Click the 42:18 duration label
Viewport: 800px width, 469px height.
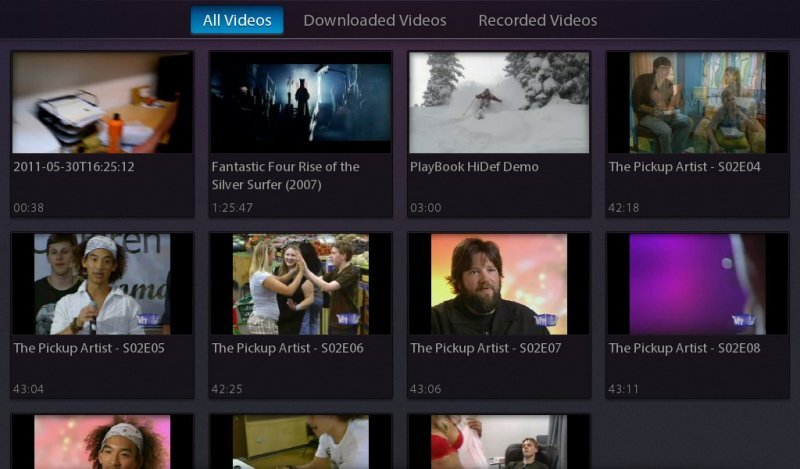(623, 208)
